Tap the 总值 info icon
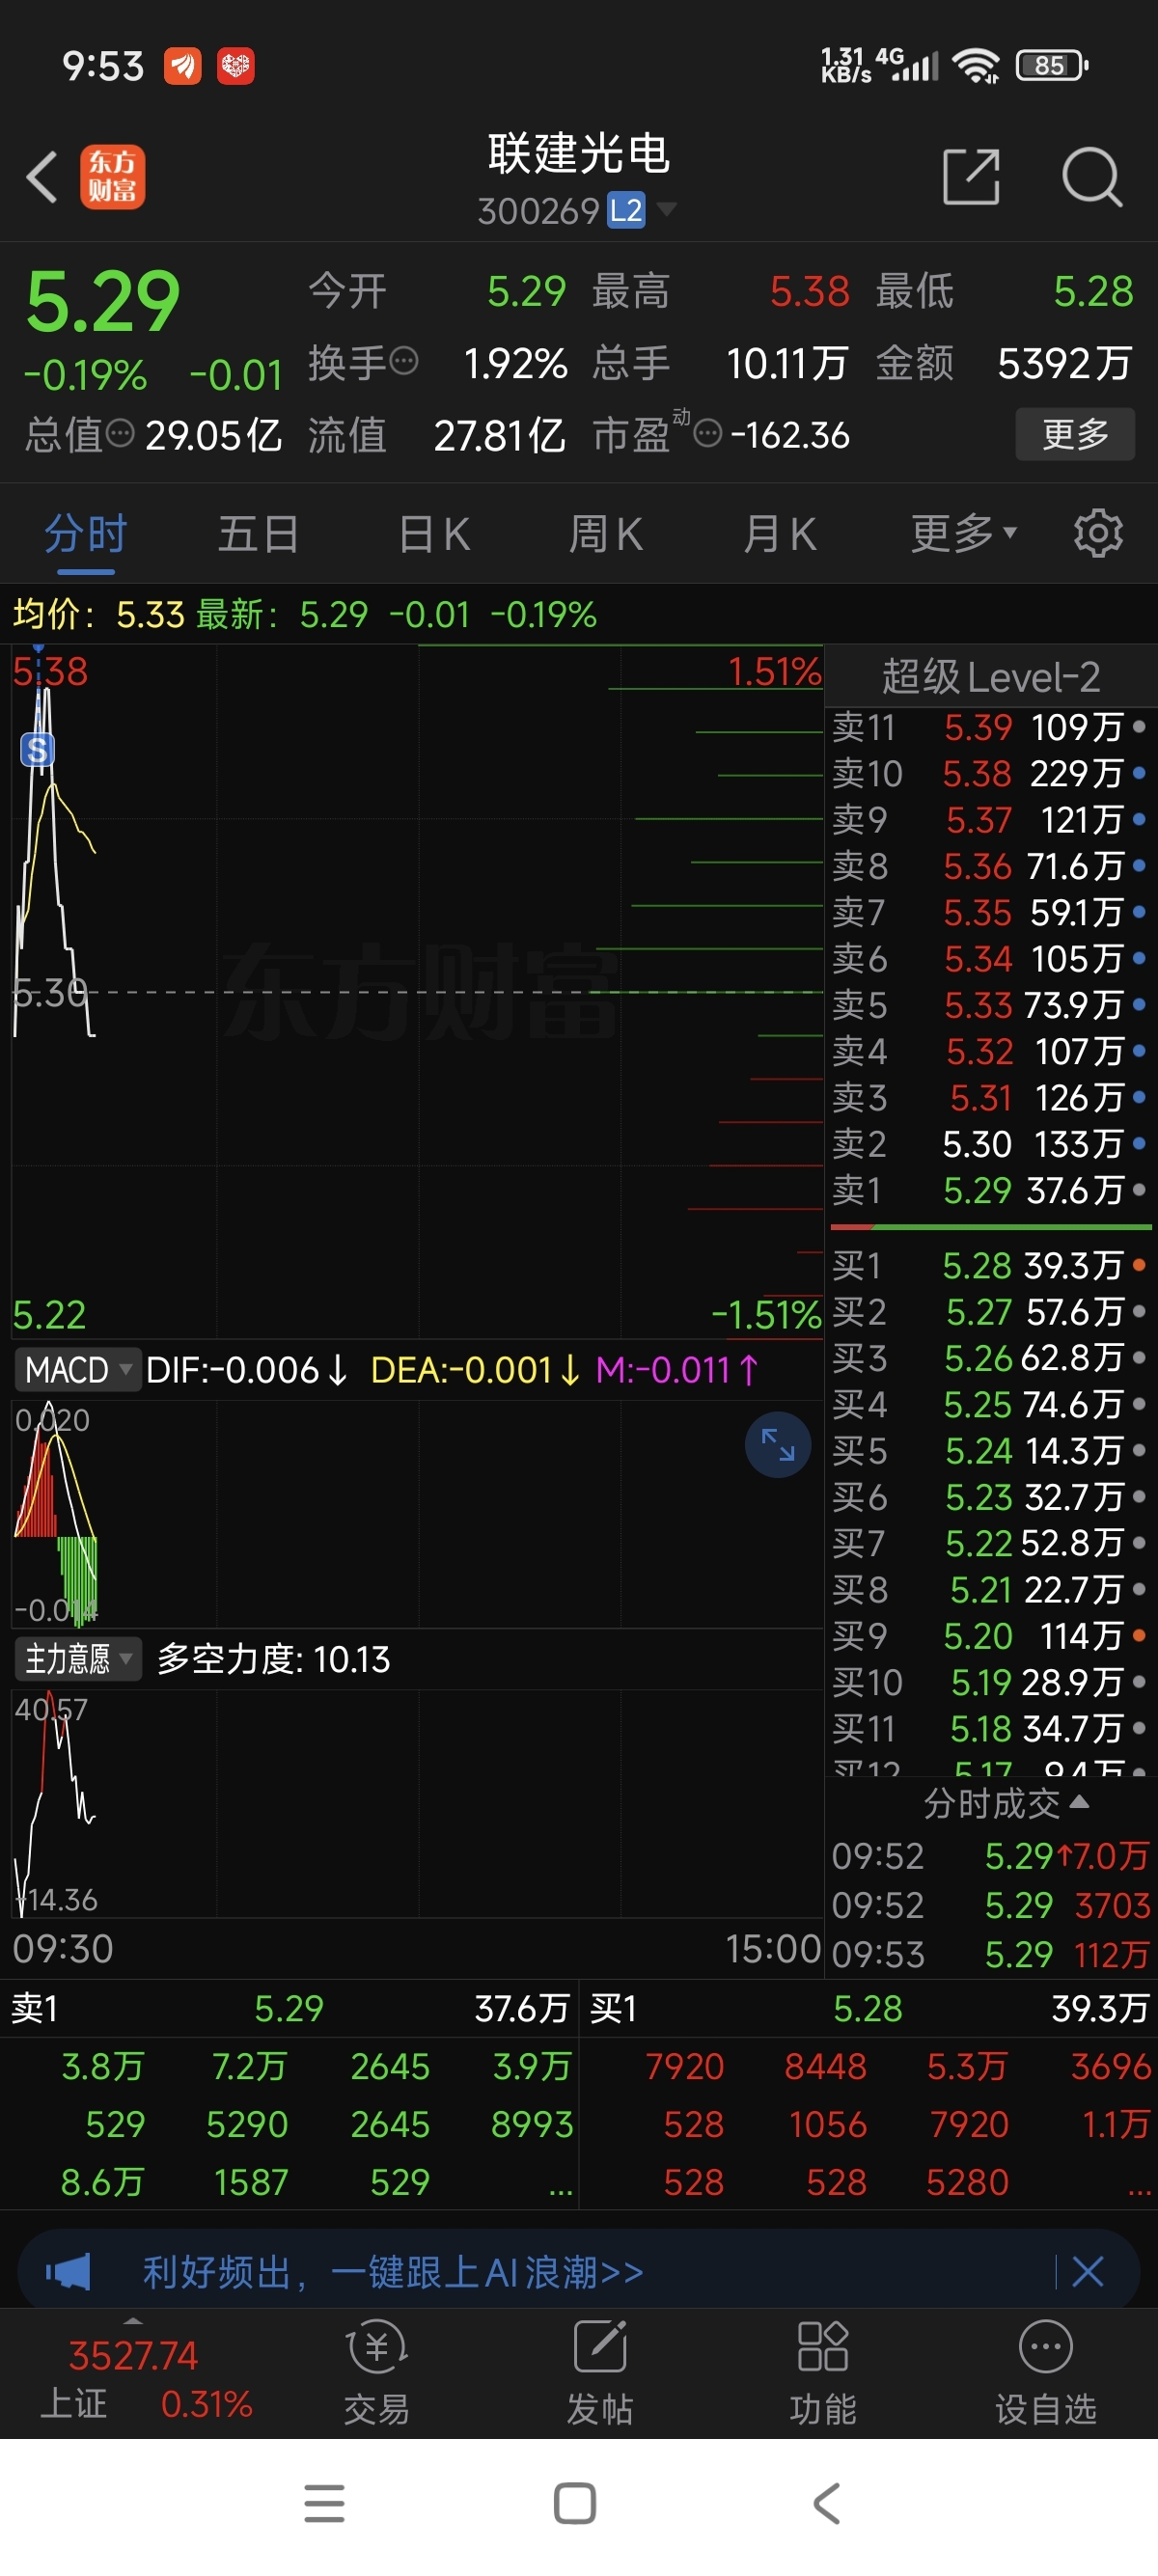Image resolution: width=1158 pixels, height=2576 pixels. point(120,433)
